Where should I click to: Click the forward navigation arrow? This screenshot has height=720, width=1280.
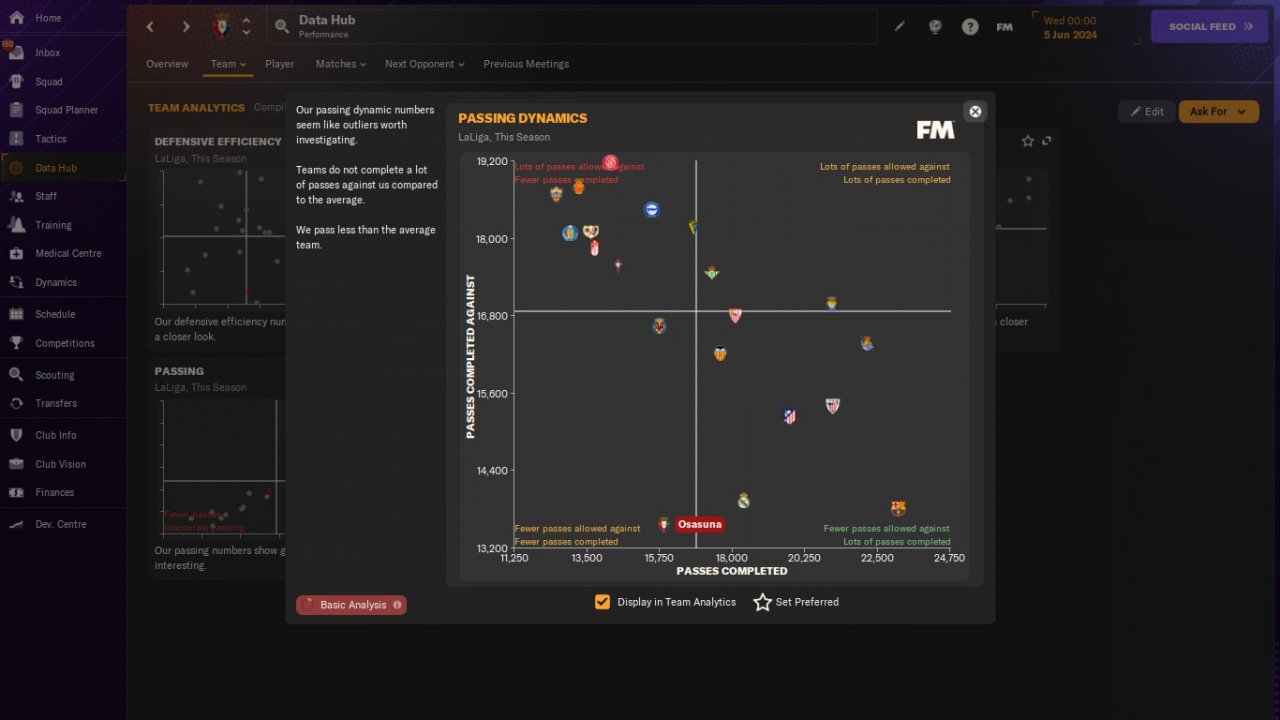tap(186, 27)
